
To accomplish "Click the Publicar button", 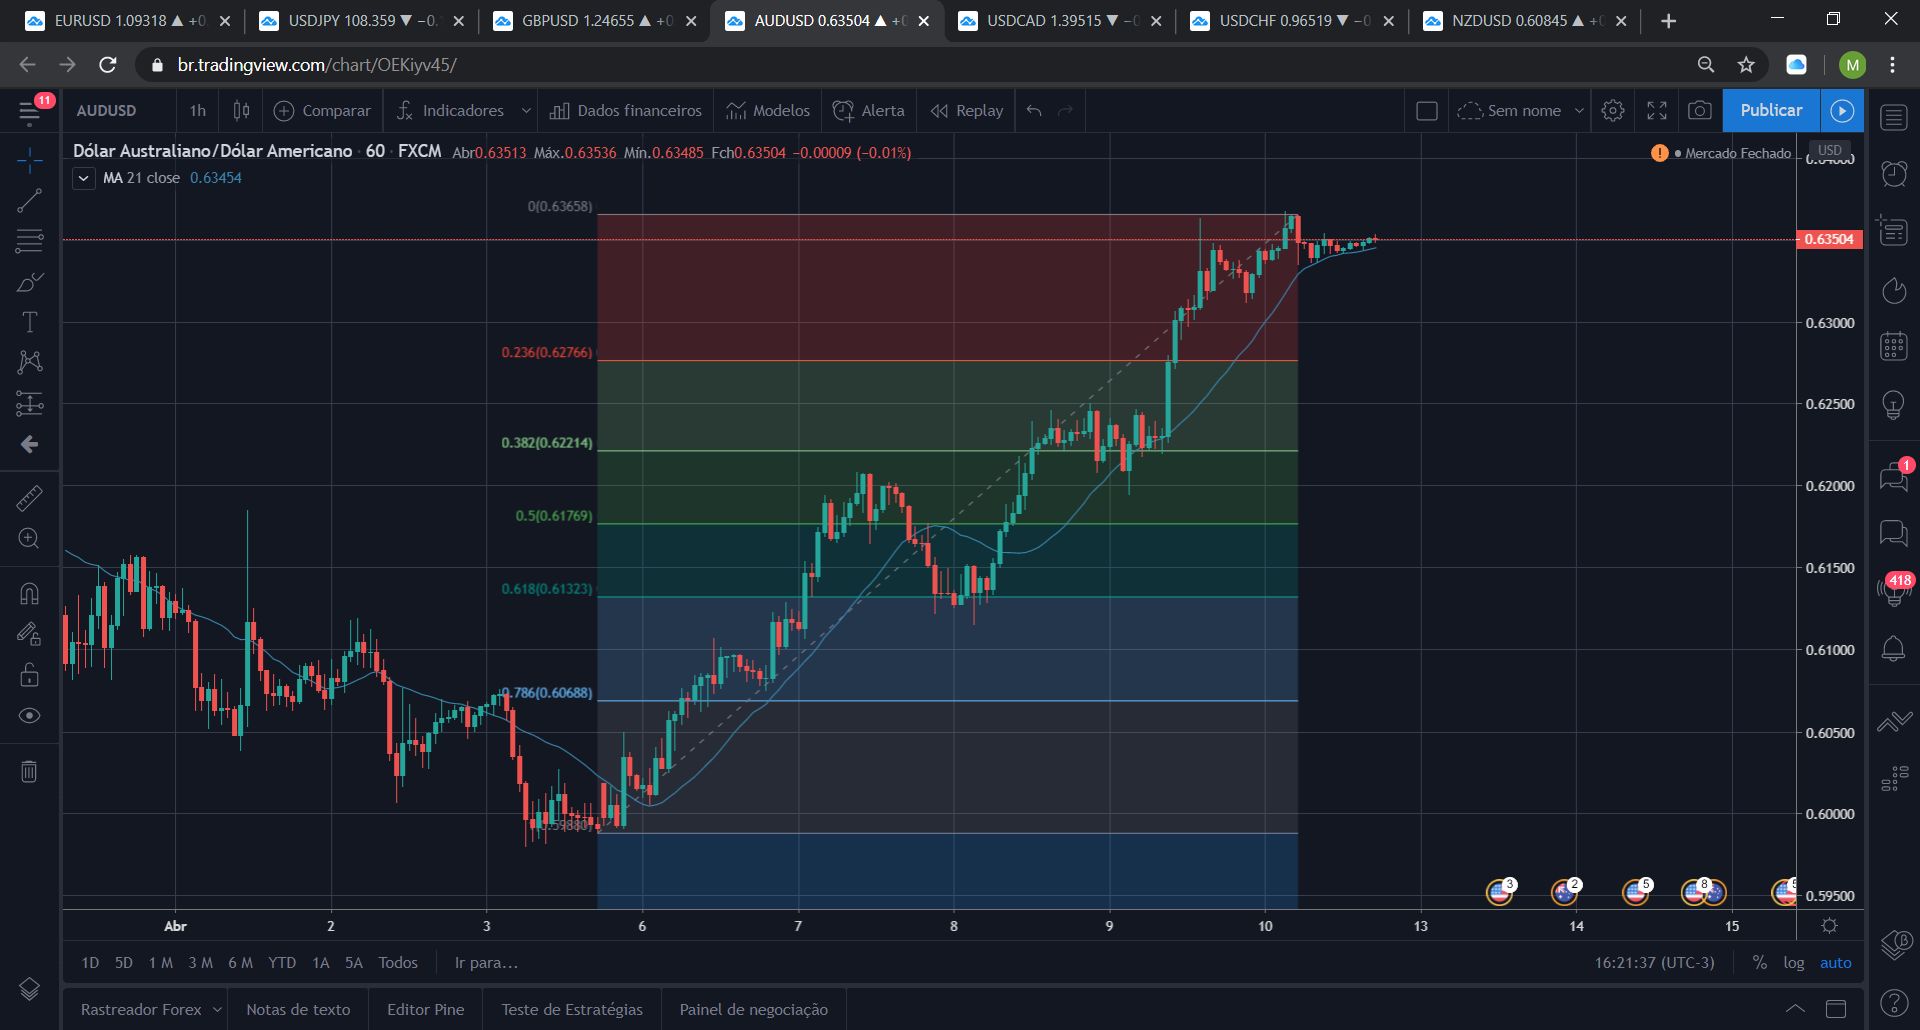I will [x=1770, y=111].
